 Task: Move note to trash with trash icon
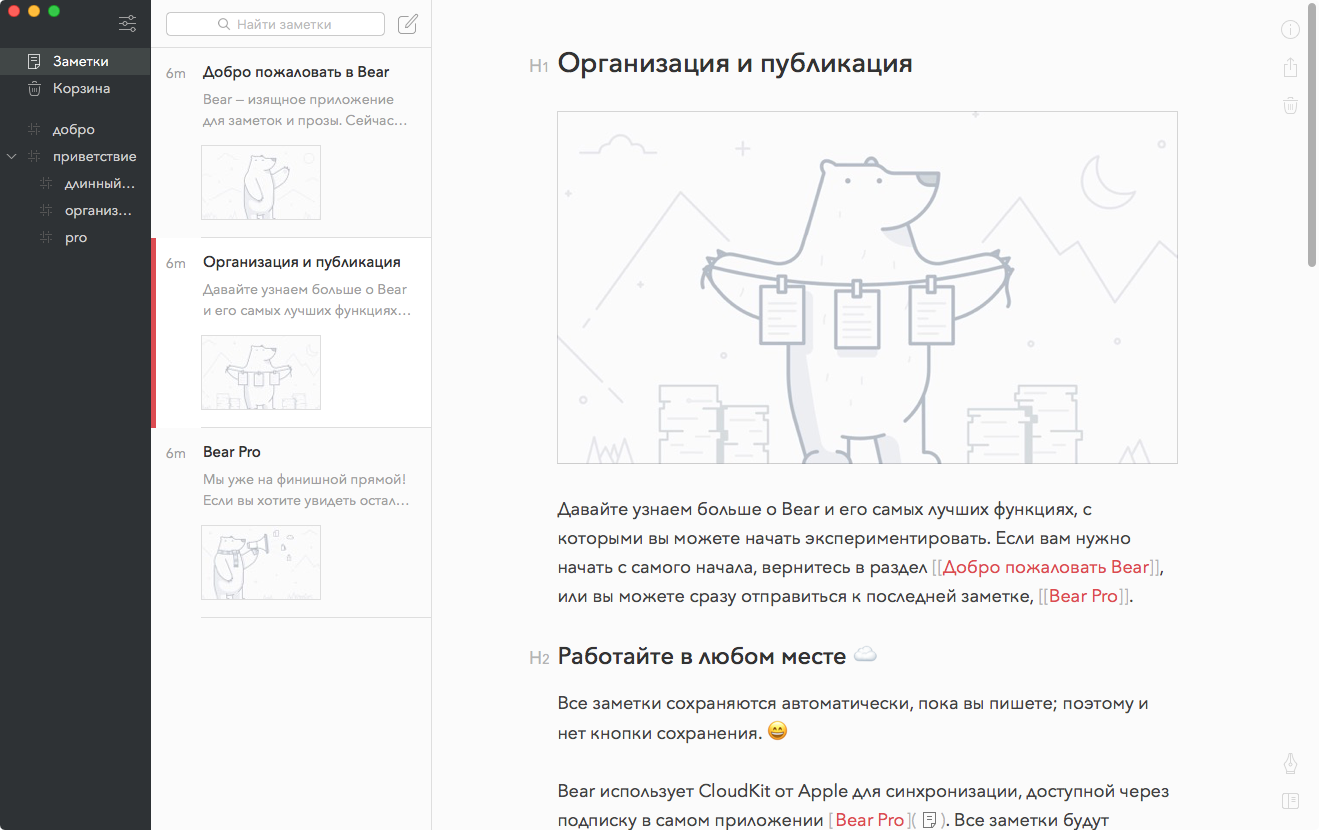(1291, 105)
